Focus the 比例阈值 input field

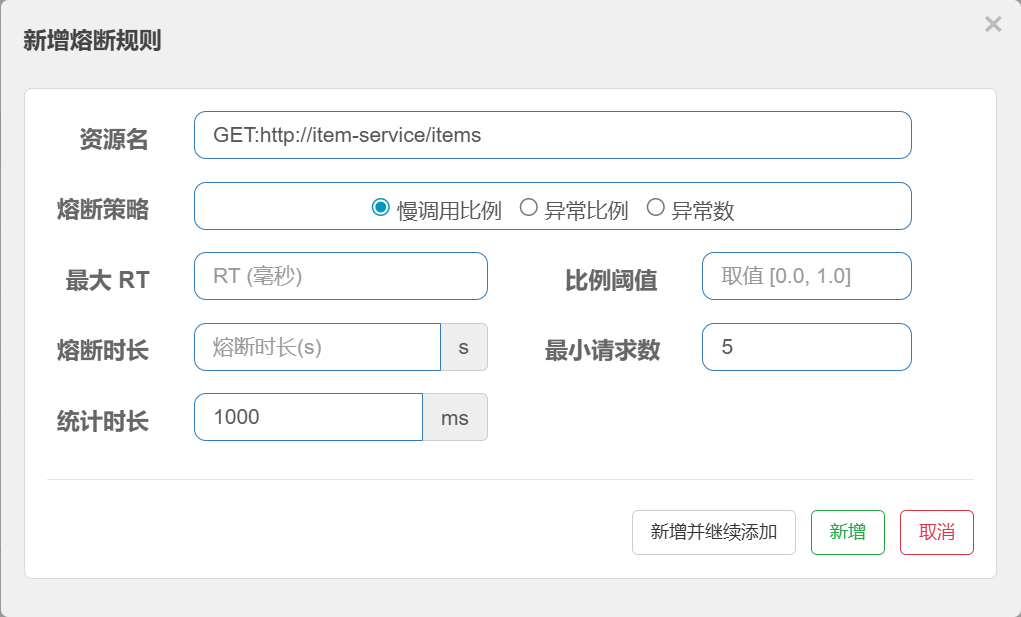pos(807,276)
